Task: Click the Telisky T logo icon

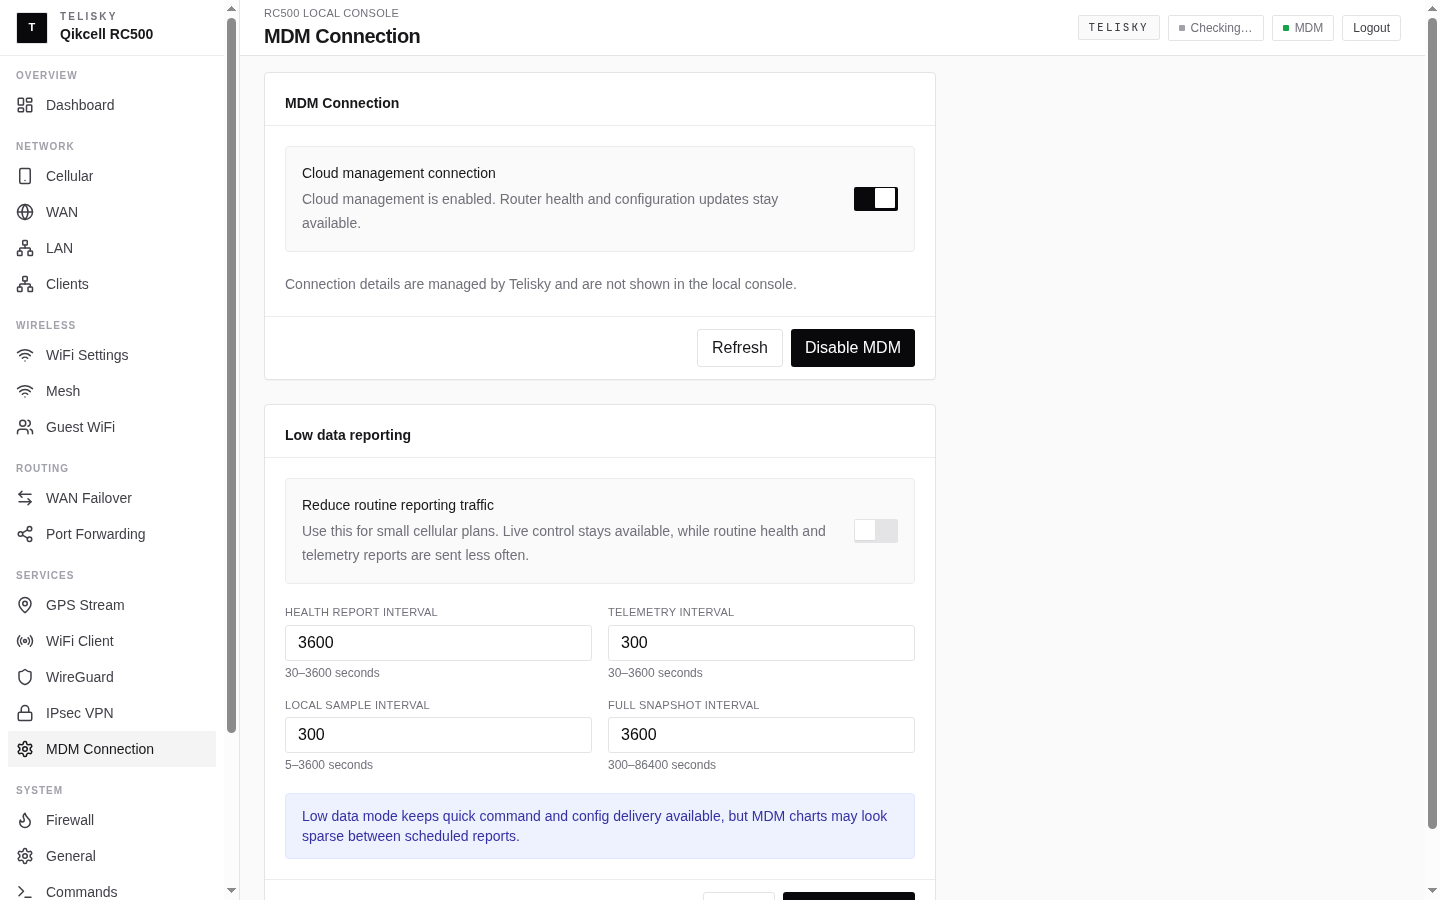Action: (x=32, y=27)
